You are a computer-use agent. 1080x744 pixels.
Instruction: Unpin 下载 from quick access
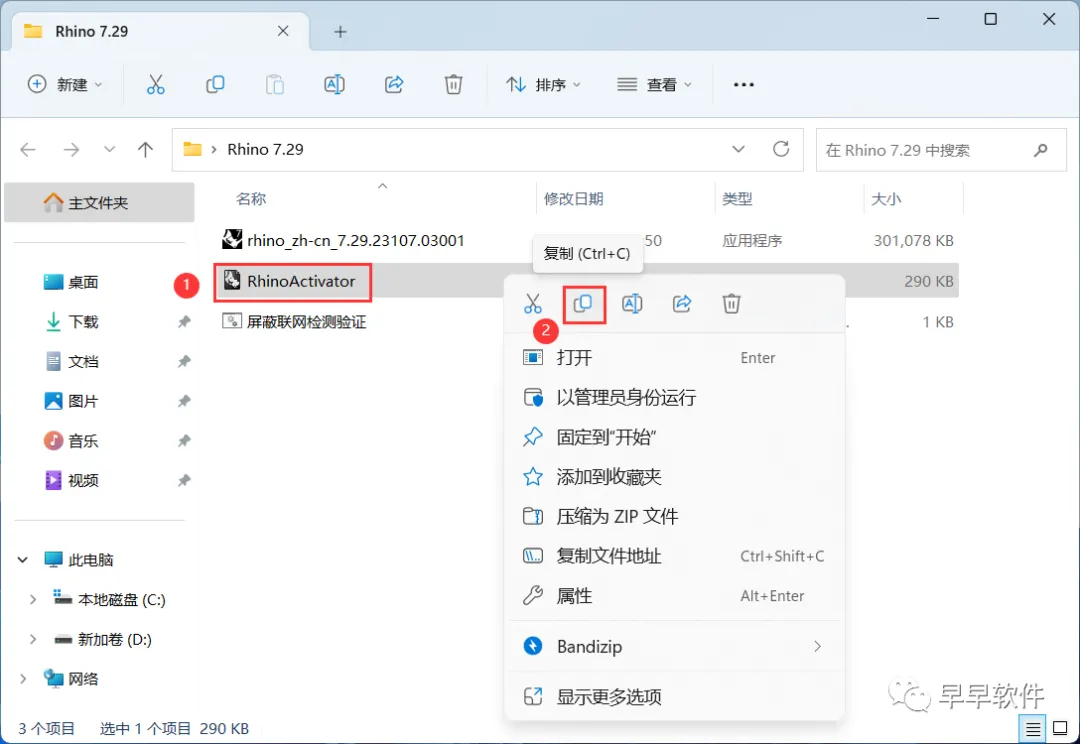click(x=184, y=322)
